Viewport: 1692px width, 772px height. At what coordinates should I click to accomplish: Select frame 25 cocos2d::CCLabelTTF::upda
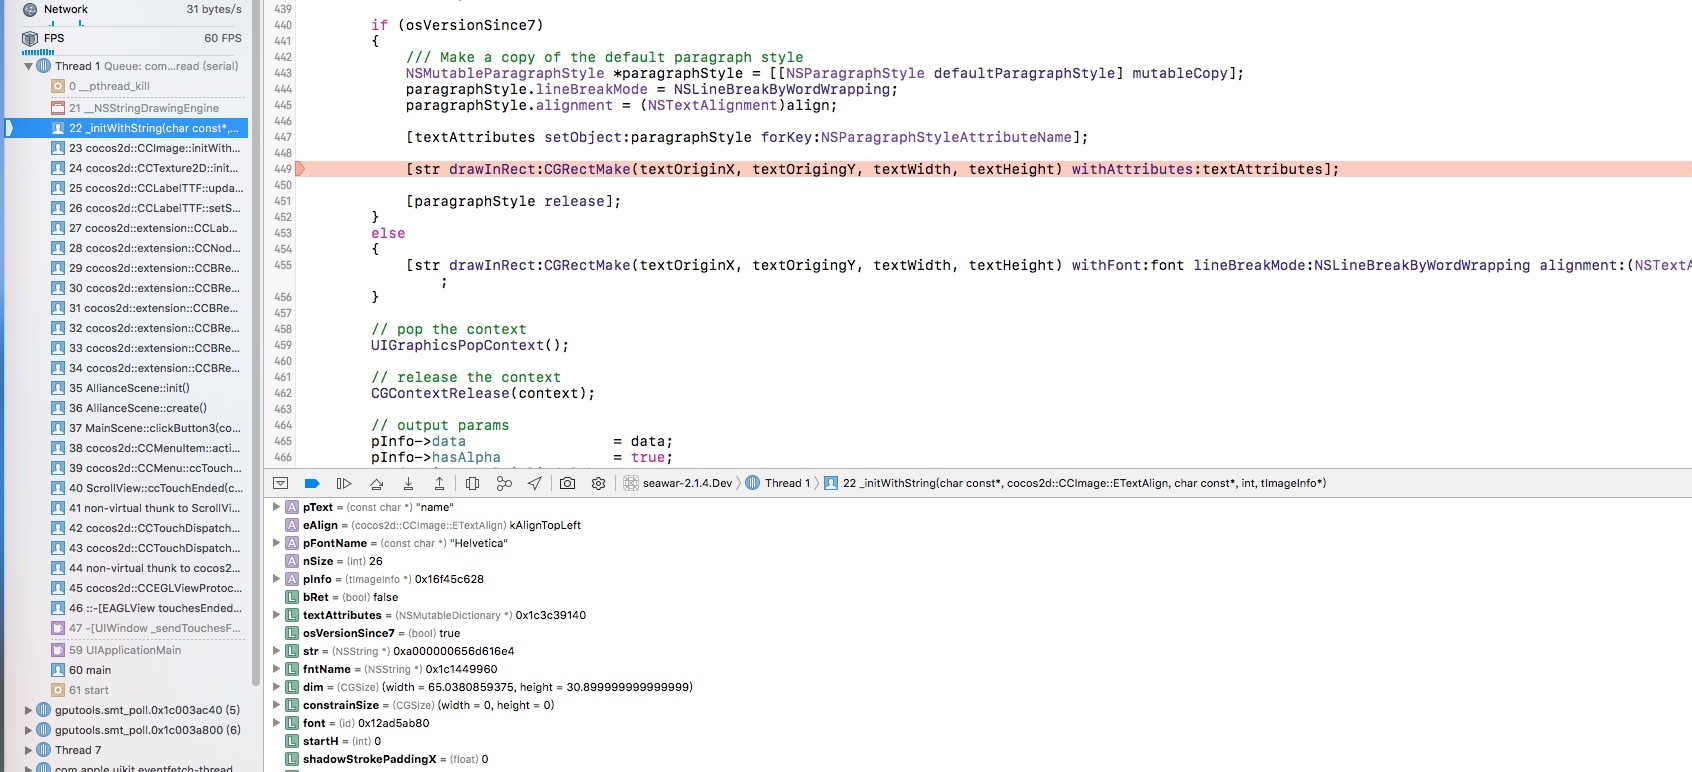[126, 188]
